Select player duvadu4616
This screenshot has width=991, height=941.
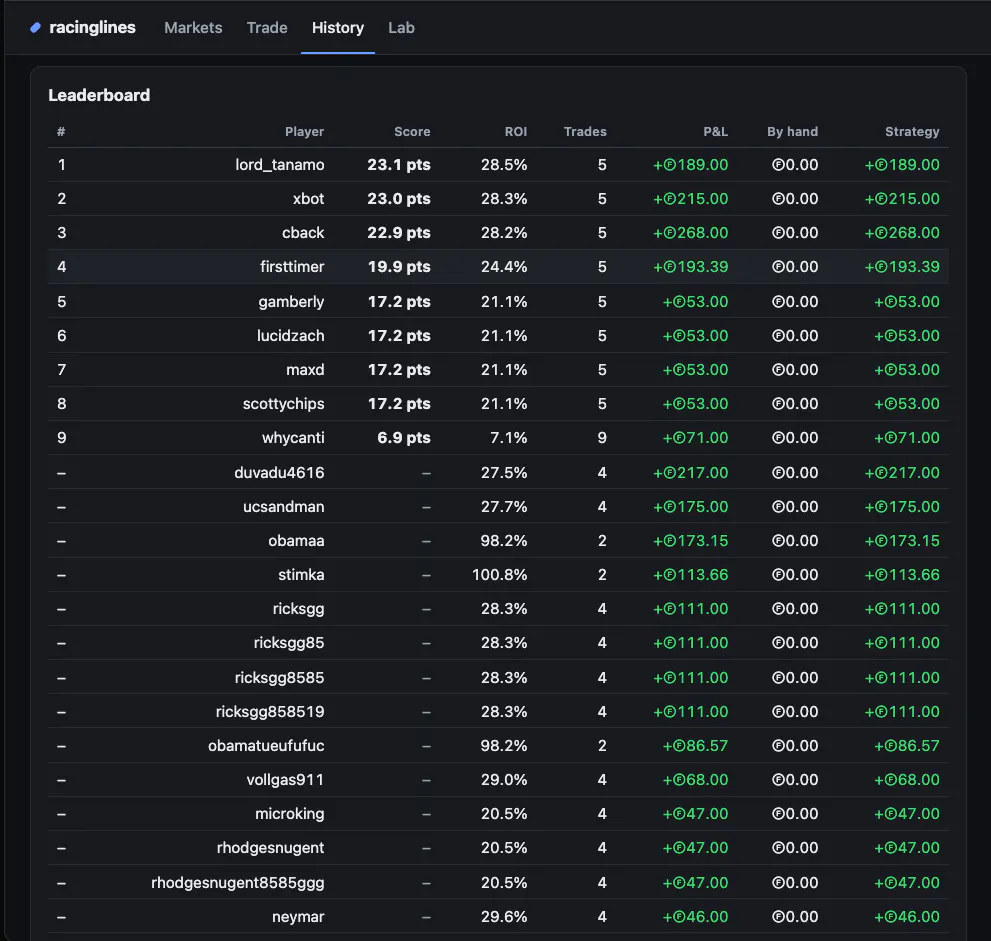tap(279, 473)
